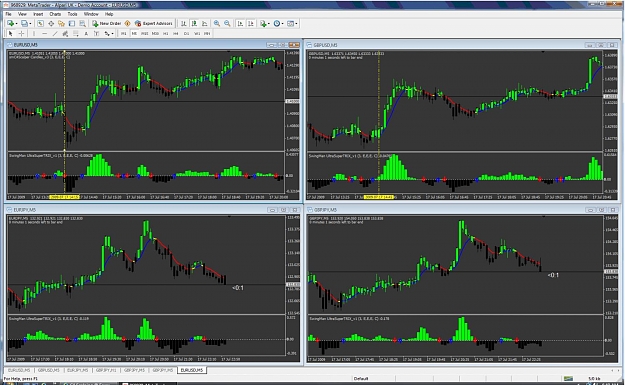Open the Tools menu
Image resolution: width=625 pixels, height=385 pixels.
(72, 14)
